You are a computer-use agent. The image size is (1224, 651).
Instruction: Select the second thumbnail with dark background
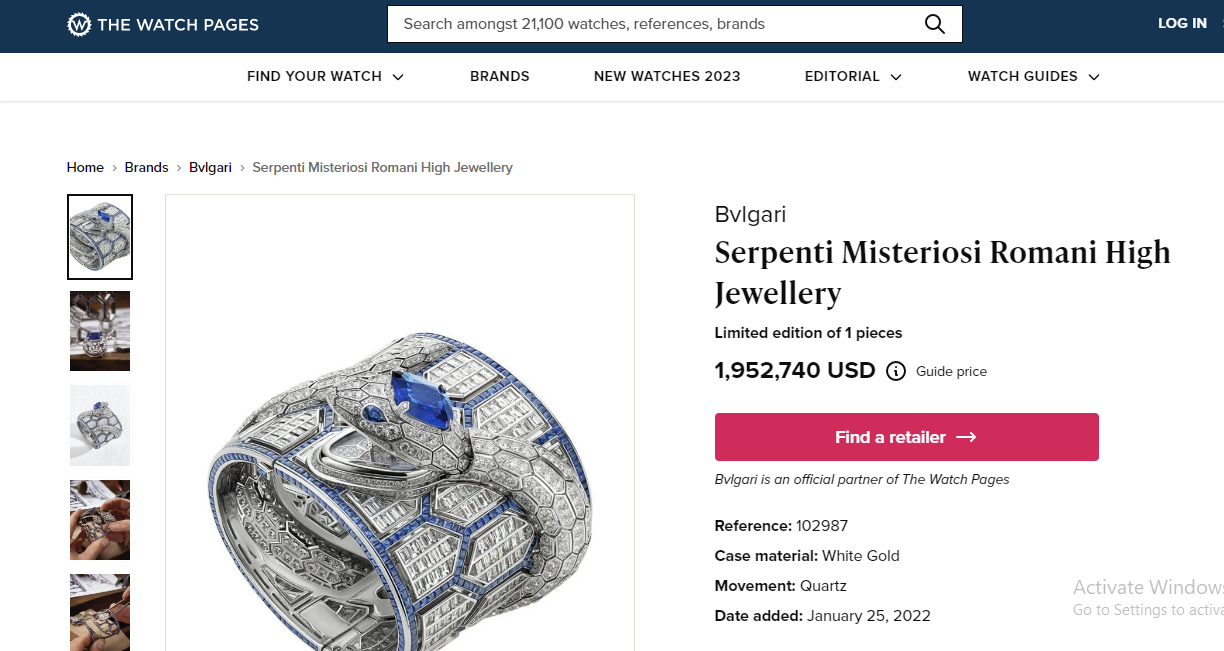(100, 331)
